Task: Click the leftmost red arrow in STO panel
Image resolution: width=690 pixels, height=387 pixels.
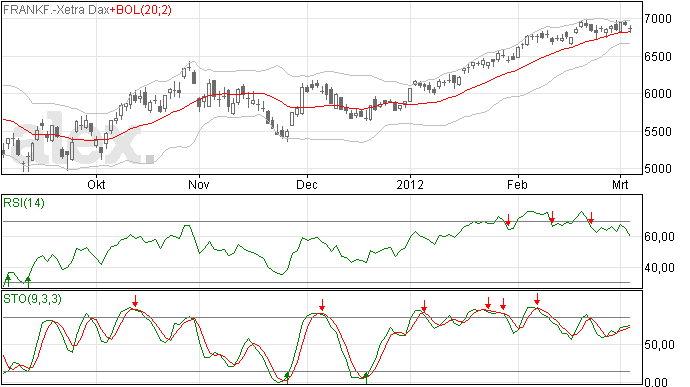Action: [136, 301]
